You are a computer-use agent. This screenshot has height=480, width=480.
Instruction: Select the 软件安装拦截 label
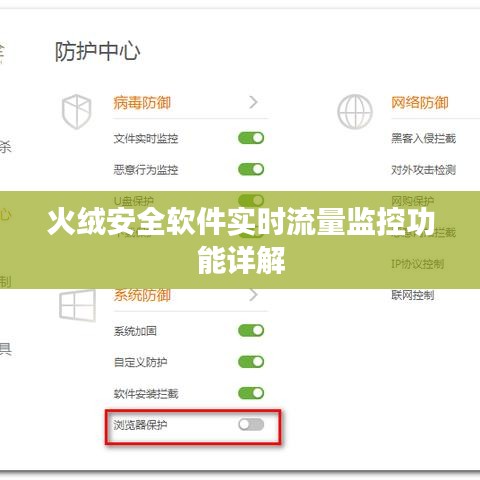click(x=146, y=393)
